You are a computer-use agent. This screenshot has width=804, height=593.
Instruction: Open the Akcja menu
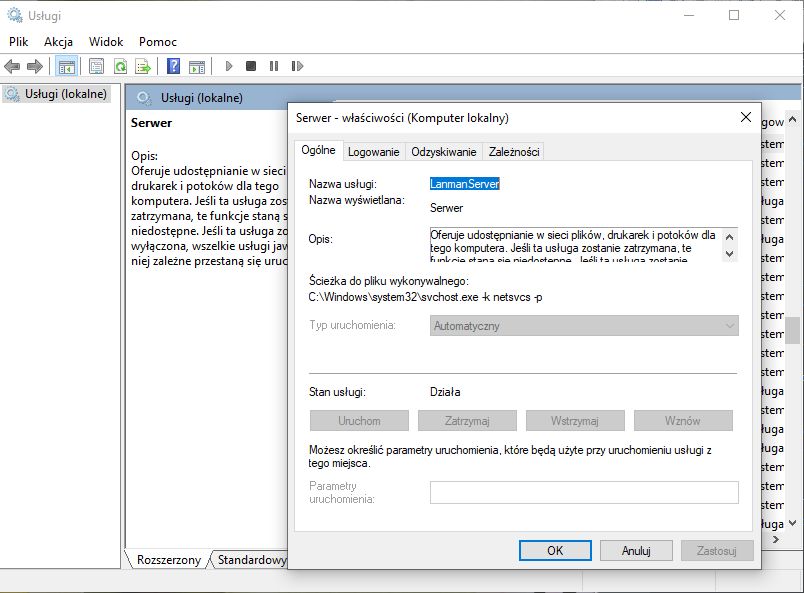click(58, 42)
